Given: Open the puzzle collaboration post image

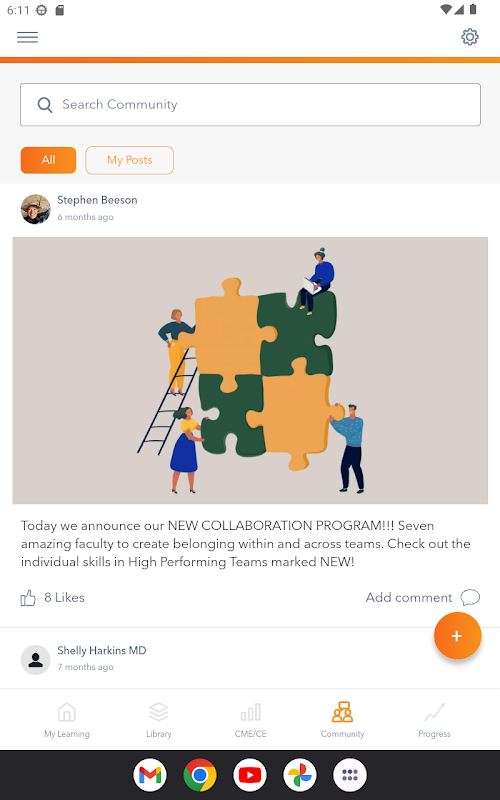Looking at the screenshot, I should point(250,370).
